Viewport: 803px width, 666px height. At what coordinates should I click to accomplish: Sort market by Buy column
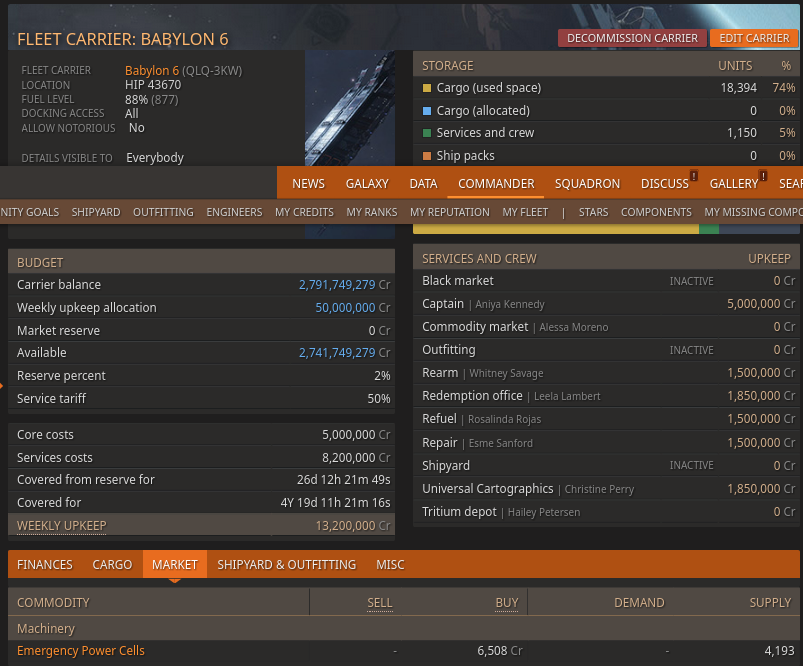tap(506, 603)
